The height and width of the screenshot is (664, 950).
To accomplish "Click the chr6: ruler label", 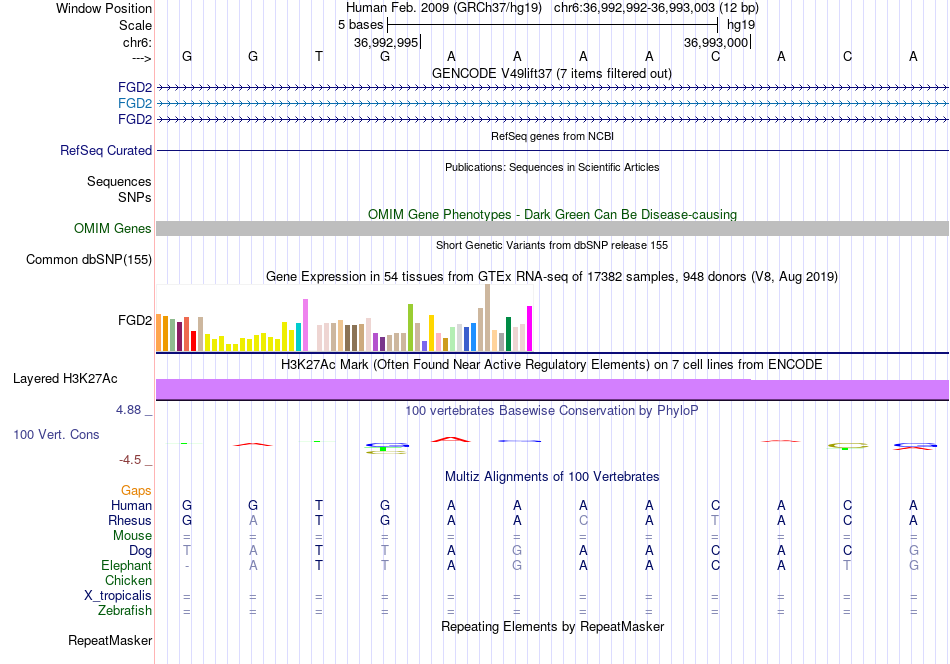I will [137, 42].
